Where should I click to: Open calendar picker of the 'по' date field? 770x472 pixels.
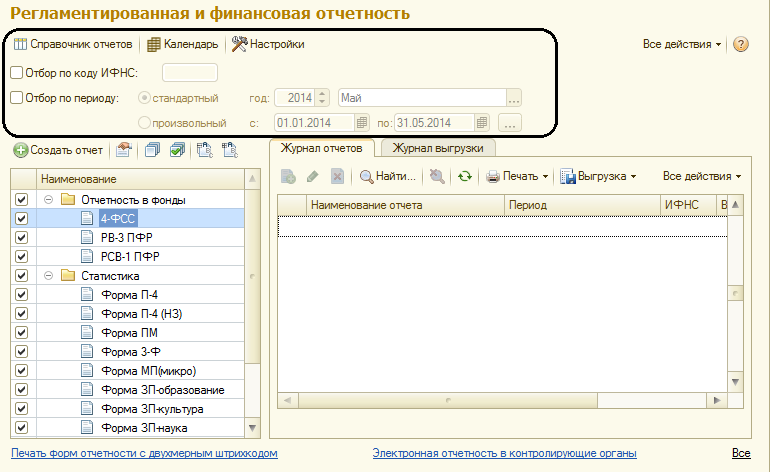tap(482, 123)
